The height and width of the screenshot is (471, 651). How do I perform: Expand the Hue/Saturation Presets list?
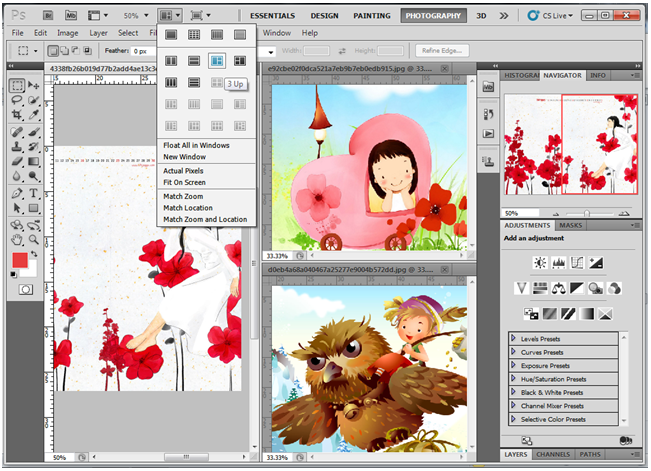click(x=514, y=379)
